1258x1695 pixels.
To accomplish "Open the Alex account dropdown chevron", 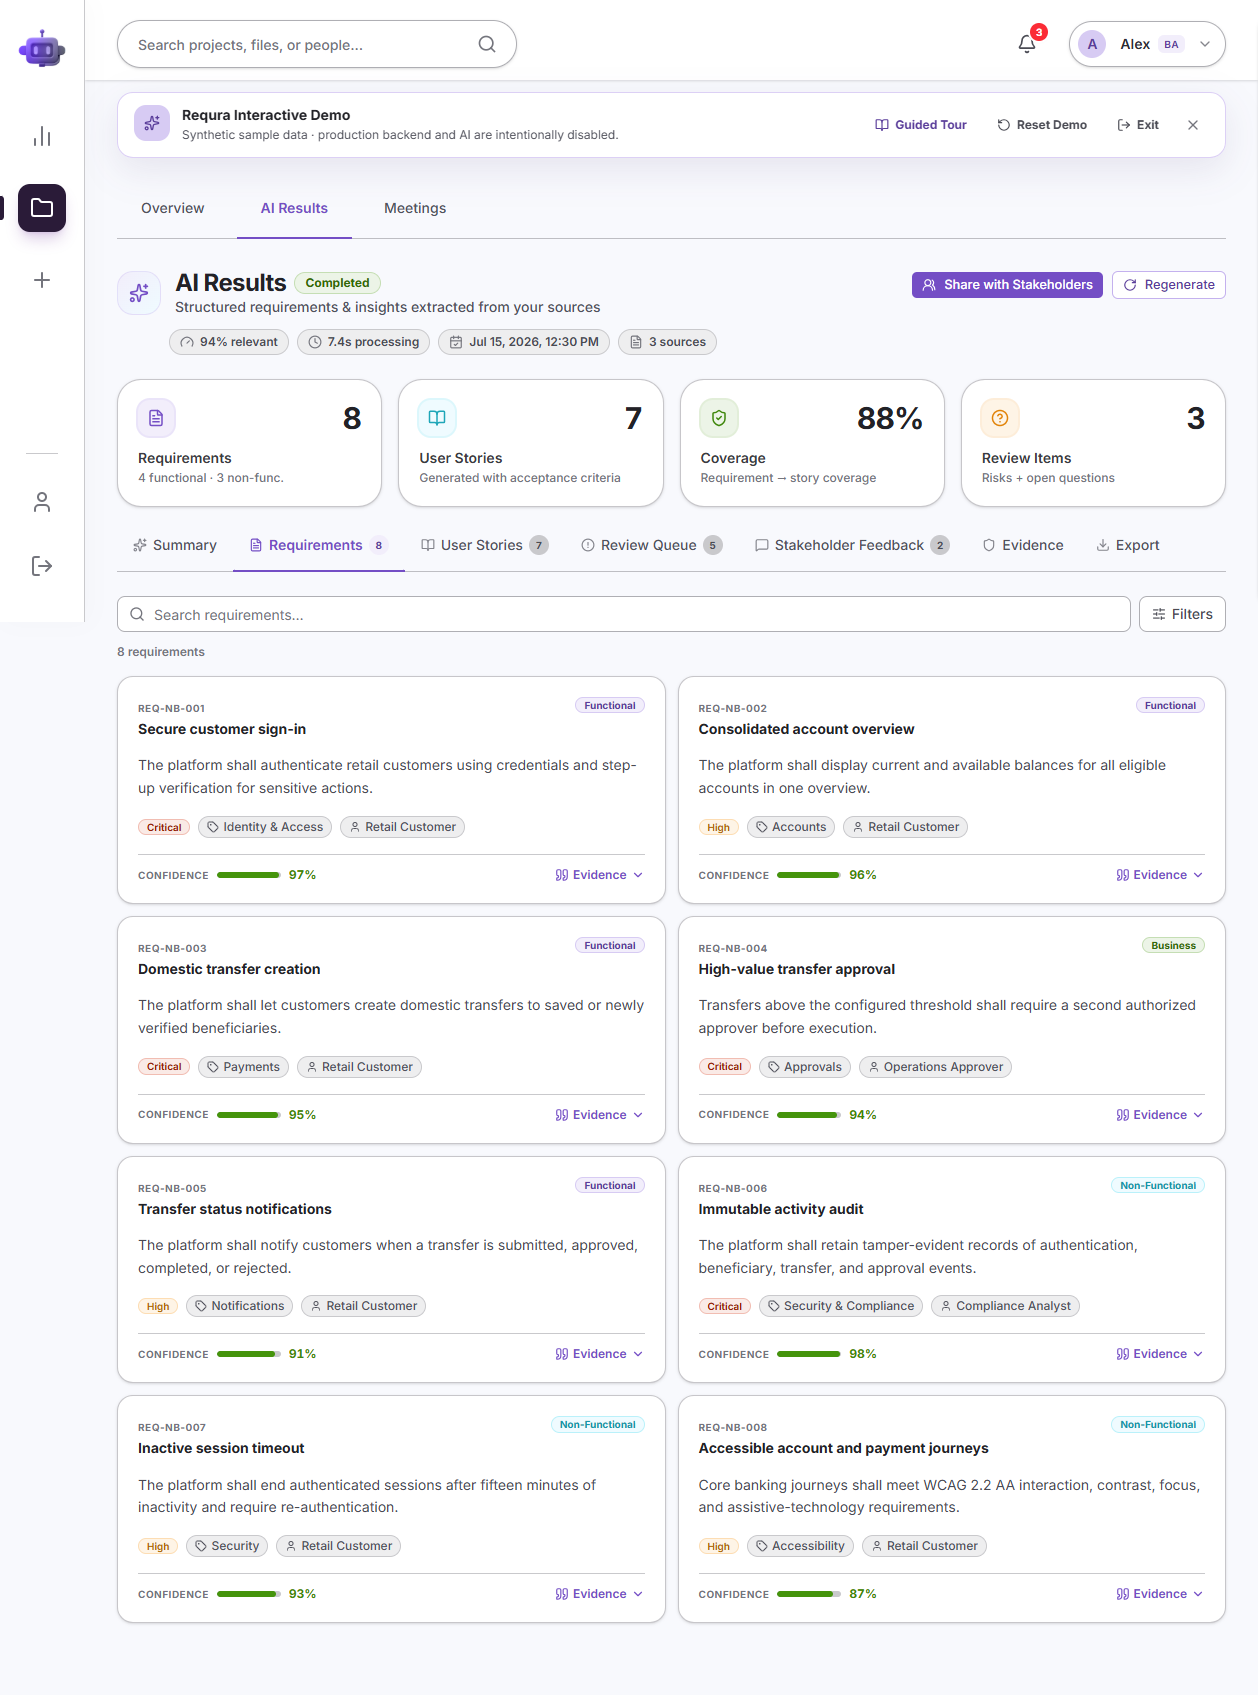I will pos(1205,44).
